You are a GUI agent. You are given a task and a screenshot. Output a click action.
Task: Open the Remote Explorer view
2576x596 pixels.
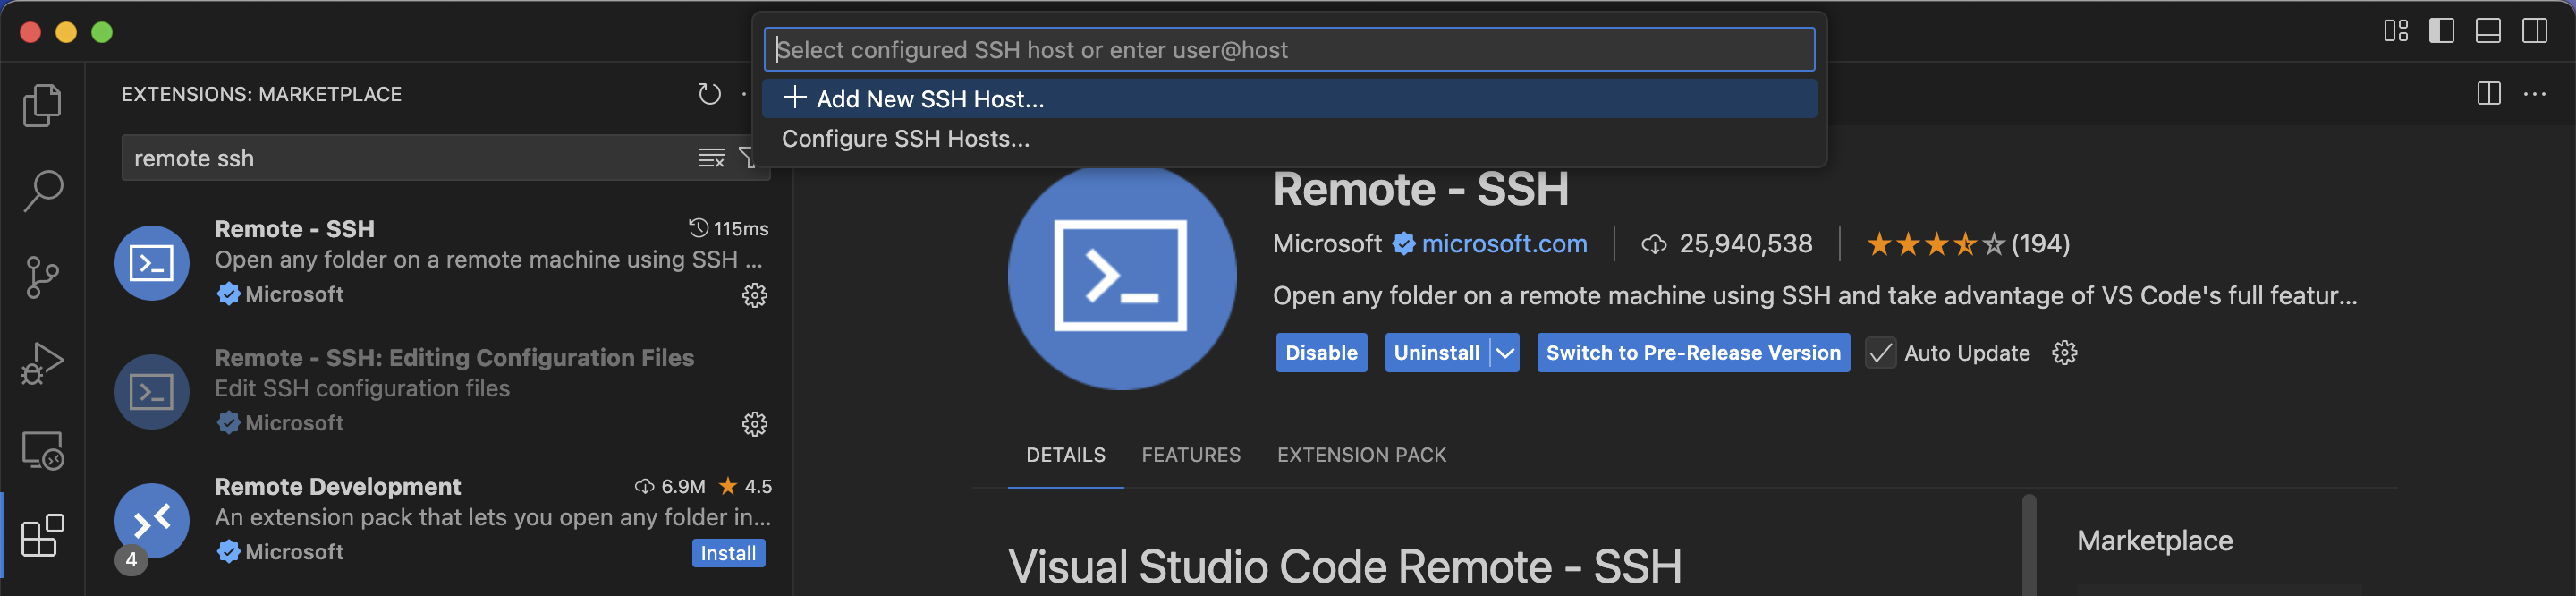[42, 450]
